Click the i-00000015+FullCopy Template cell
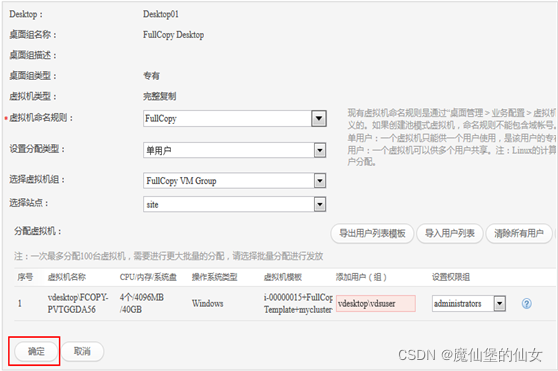This screenshot has width=558, height=371. tap(298, 303)
